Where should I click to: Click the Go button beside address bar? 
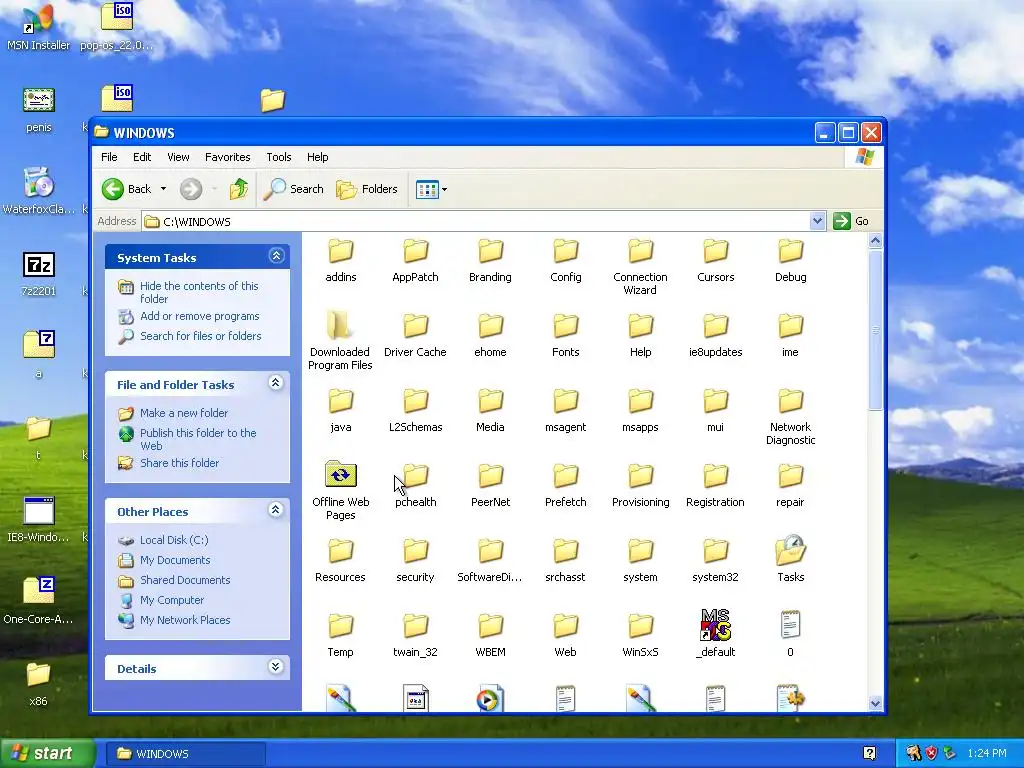coord(852,221)
